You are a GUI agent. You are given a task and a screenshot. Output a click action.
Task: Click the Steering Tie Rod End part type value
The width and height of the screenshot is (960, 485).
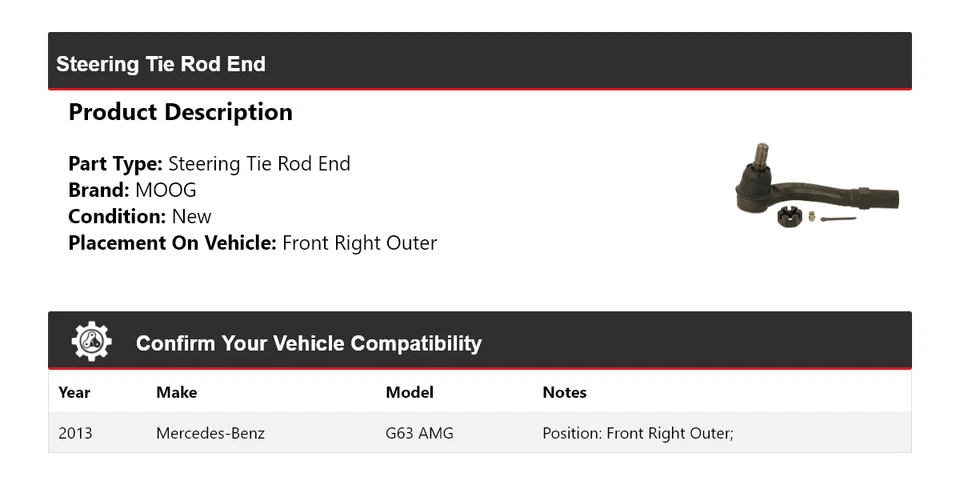(x=260, y=164)
